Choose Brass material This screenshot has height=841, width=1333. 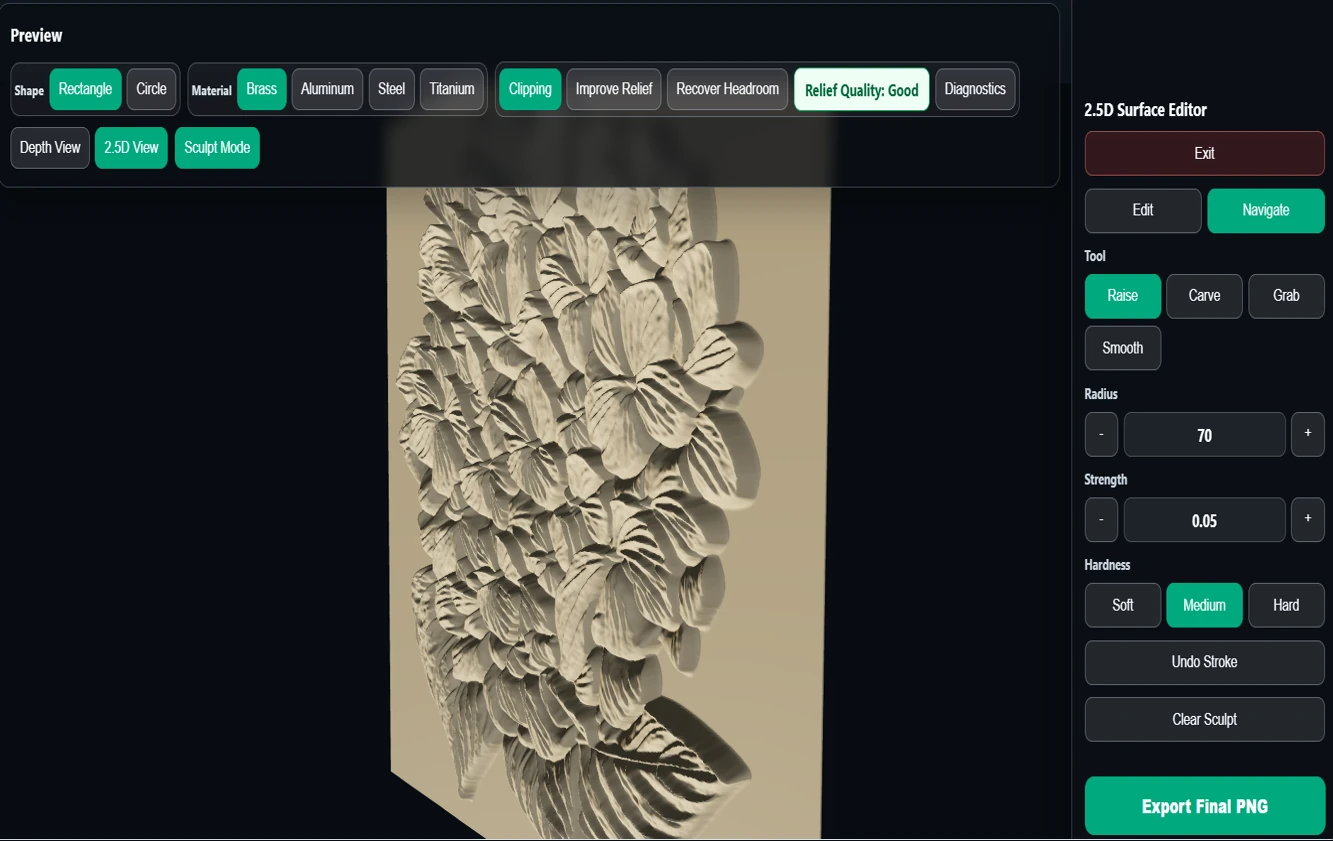click(x=262, y=89)
